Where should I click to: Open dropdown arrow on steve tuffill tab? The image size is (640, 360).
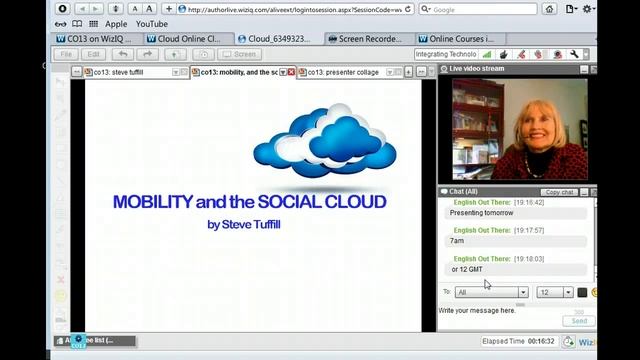coord(176,72)
